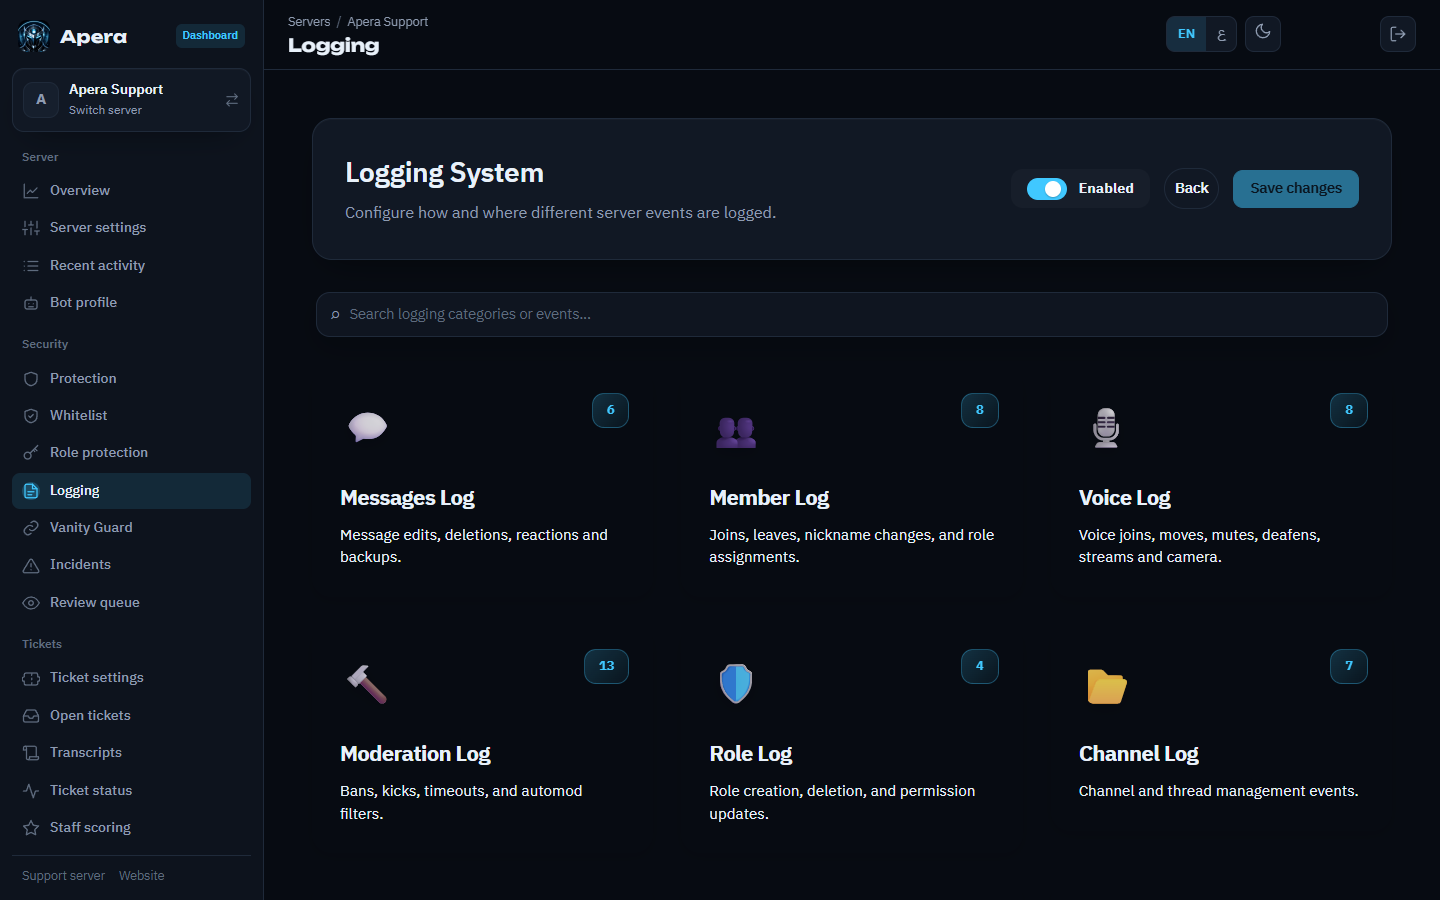Click the Vanity Guard link icon

coord(31,528)
